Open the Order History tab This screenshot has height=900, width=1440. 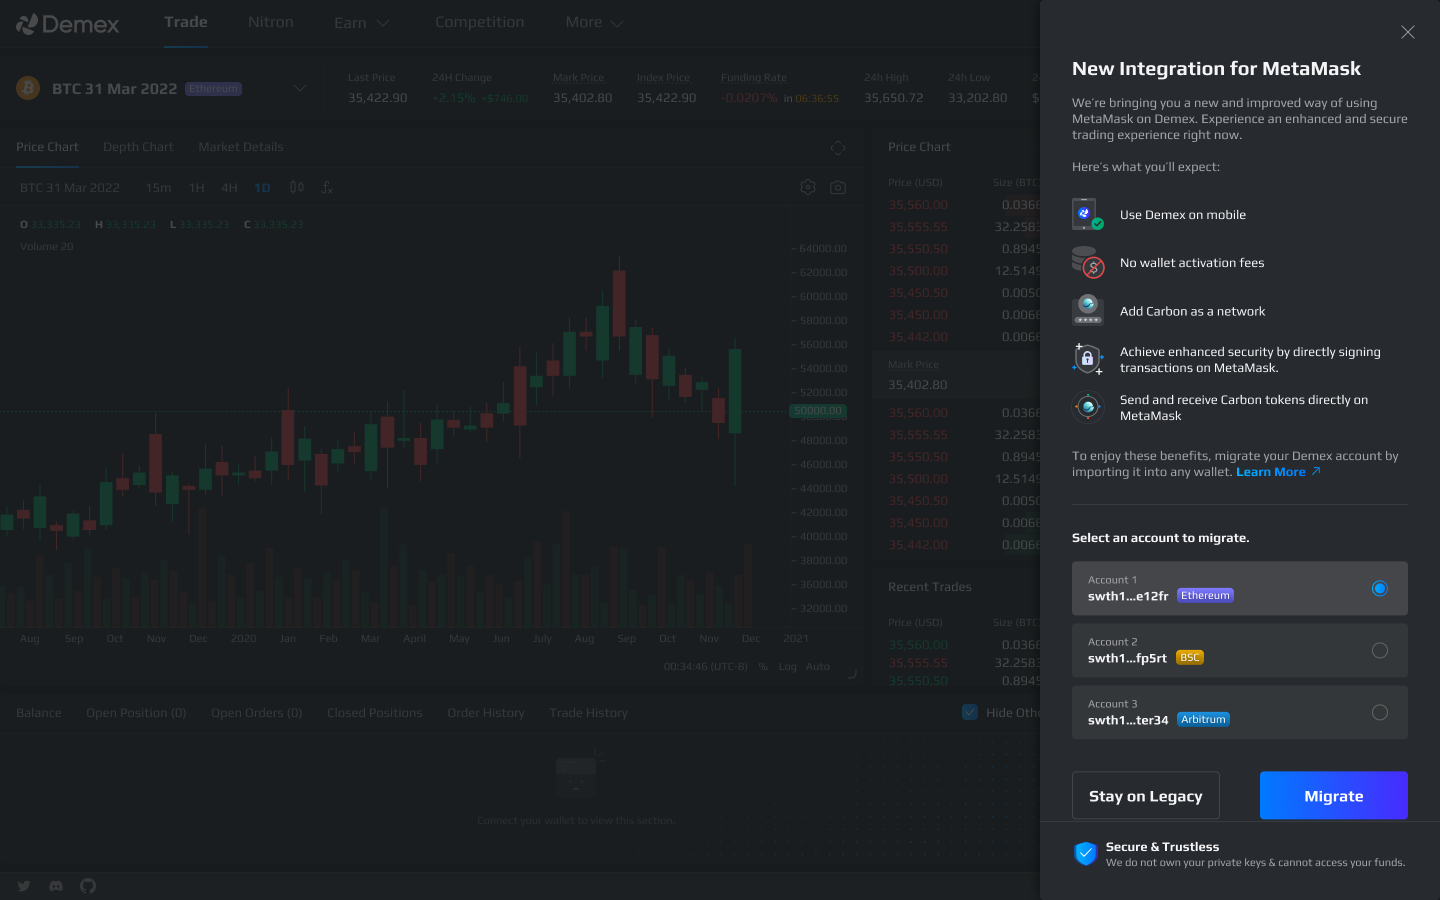click(485, 713)
